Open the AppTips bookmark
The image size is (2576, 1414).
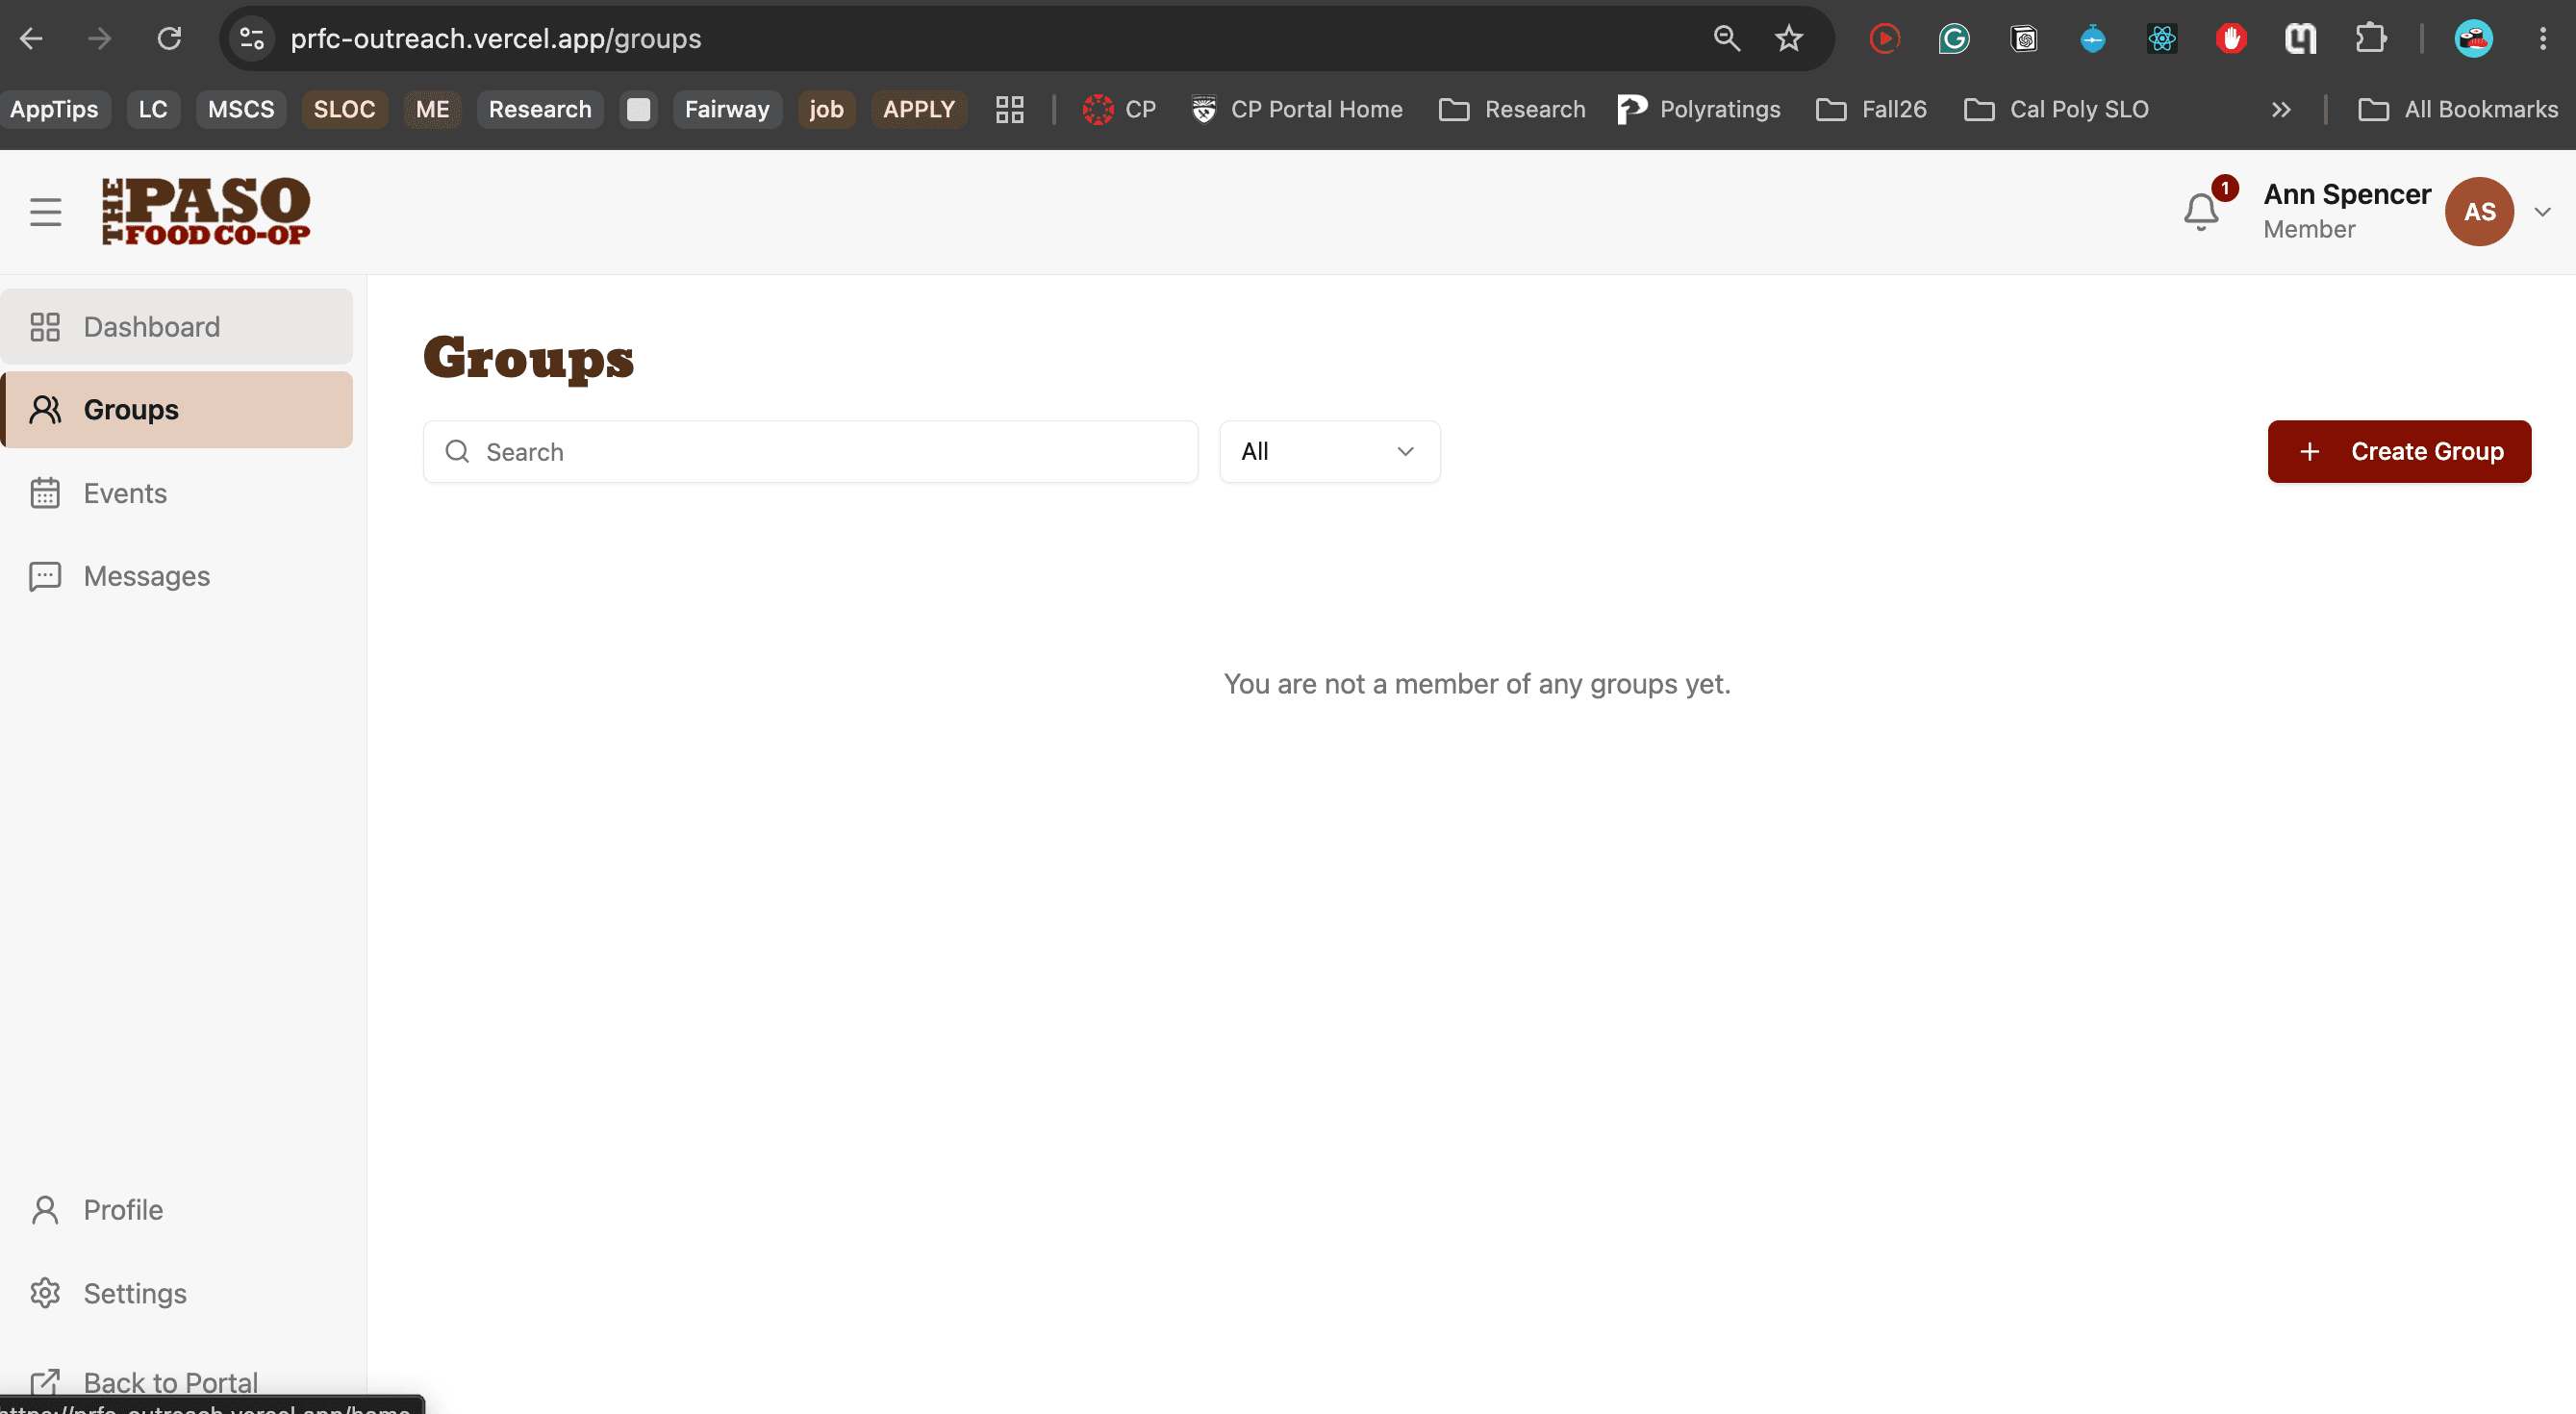click(x=54, y=109)
